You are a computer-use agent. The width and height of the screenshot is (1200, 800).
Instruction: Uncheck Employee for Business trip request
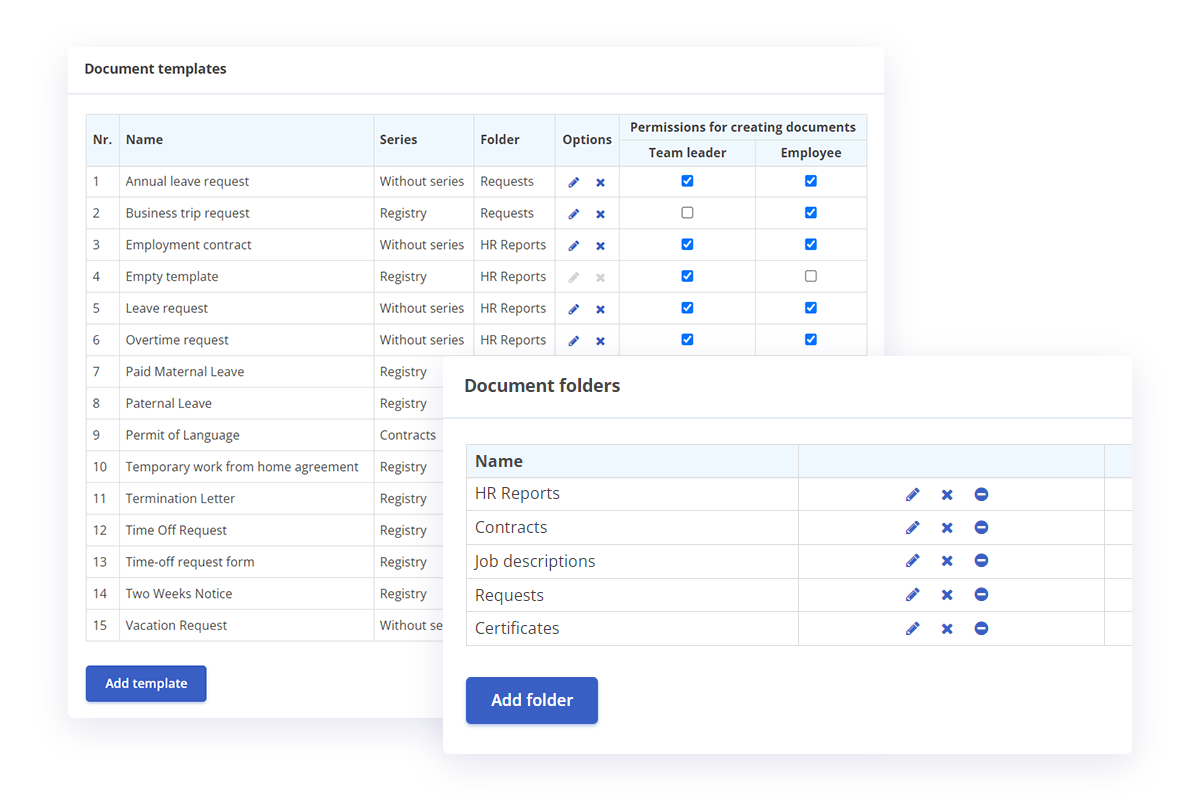pyautogui.click(x=811, y=213)
